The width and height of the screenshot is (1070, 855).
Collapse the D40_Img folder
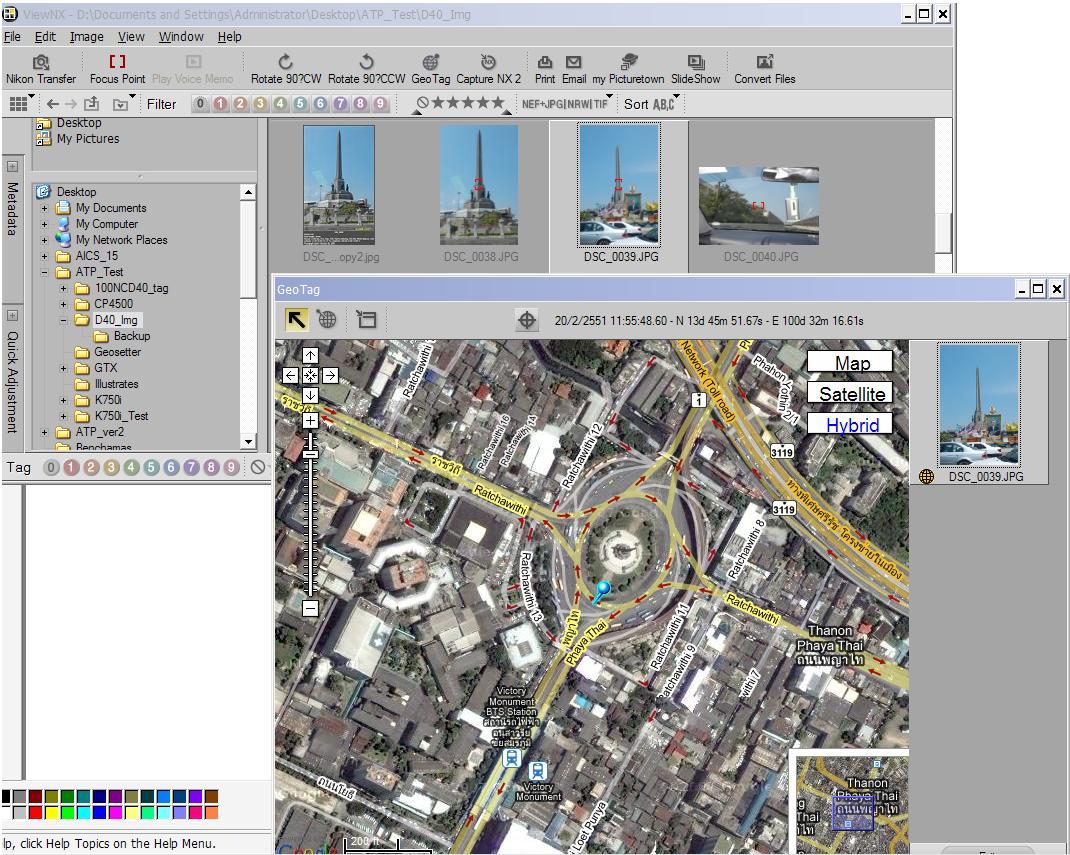pyautogui.click(x=63, y=320)
